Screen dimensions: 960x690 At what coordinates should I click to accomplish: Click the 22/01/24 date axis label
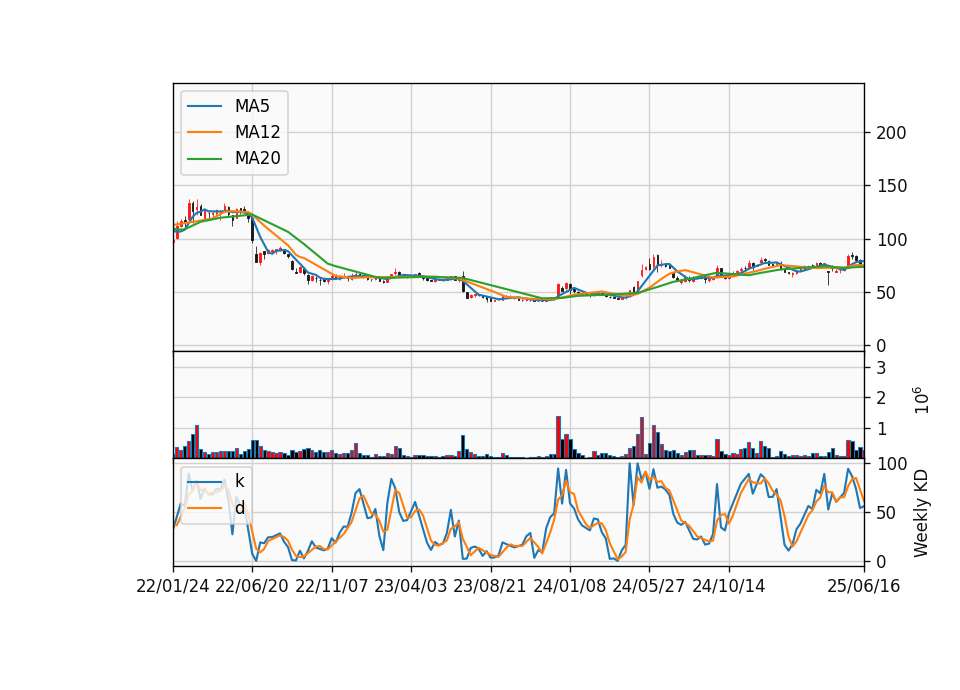pyautogui.click(x=173, y=587)
